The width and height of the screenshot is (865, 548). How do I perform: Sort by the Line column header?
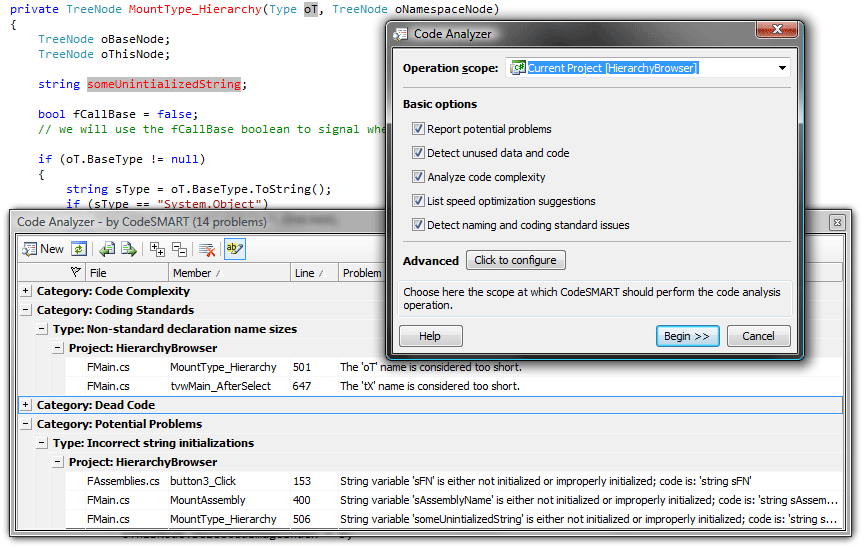314,273
